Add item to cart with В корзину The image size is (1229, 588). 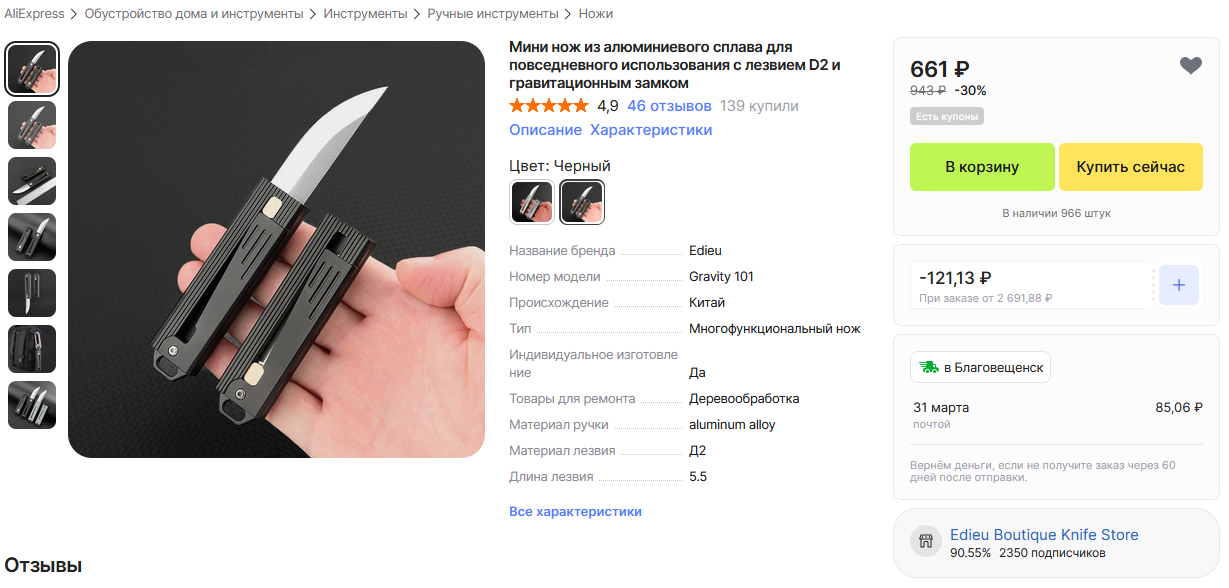tap(982, 167)
